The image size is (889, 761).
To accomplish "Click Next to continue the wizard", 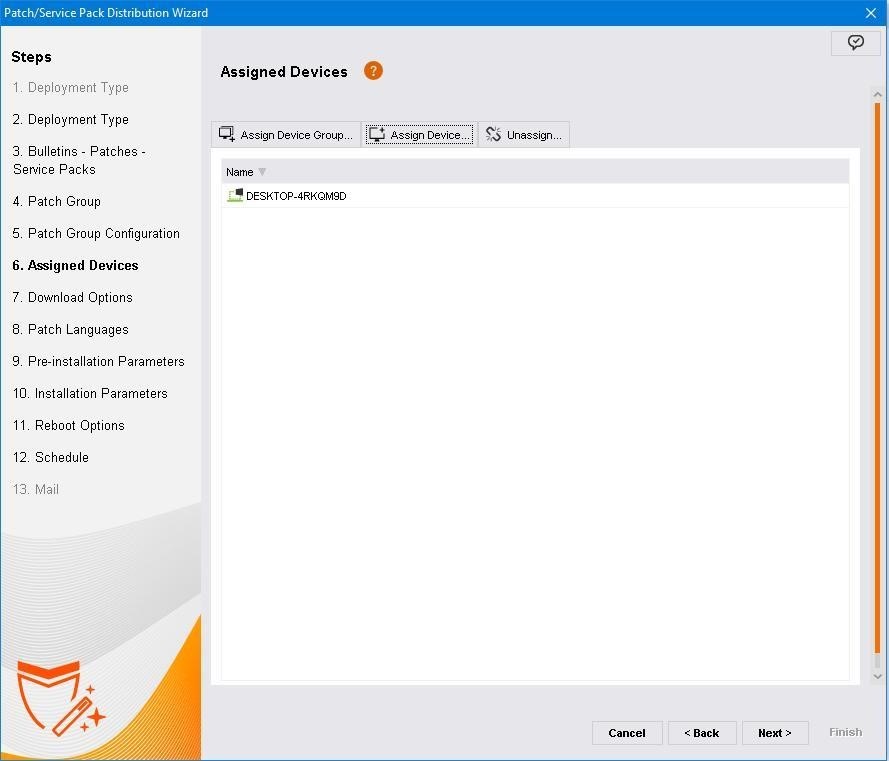I will coord(774,733).
